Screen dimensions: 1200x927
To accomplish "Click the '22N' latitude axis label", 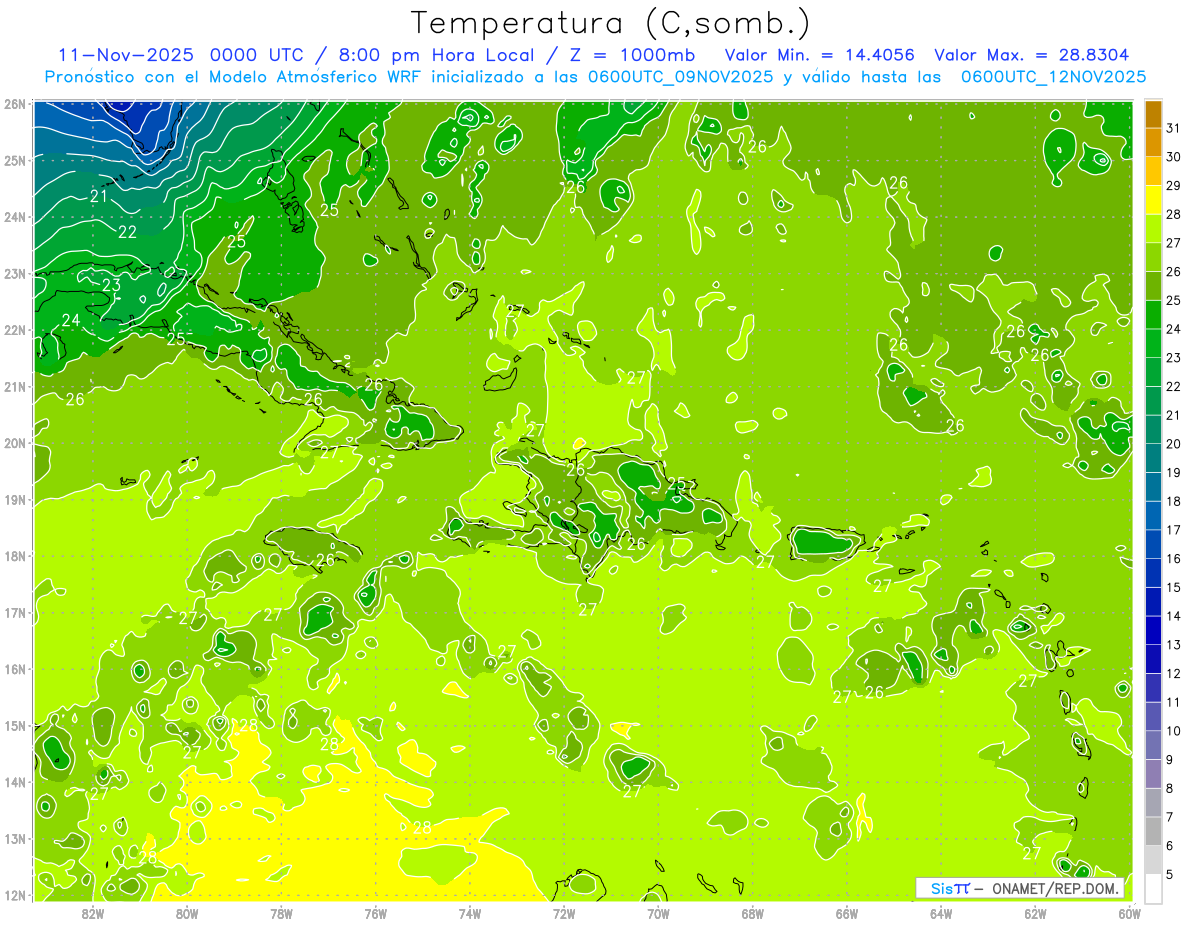I will pos(15,330).
